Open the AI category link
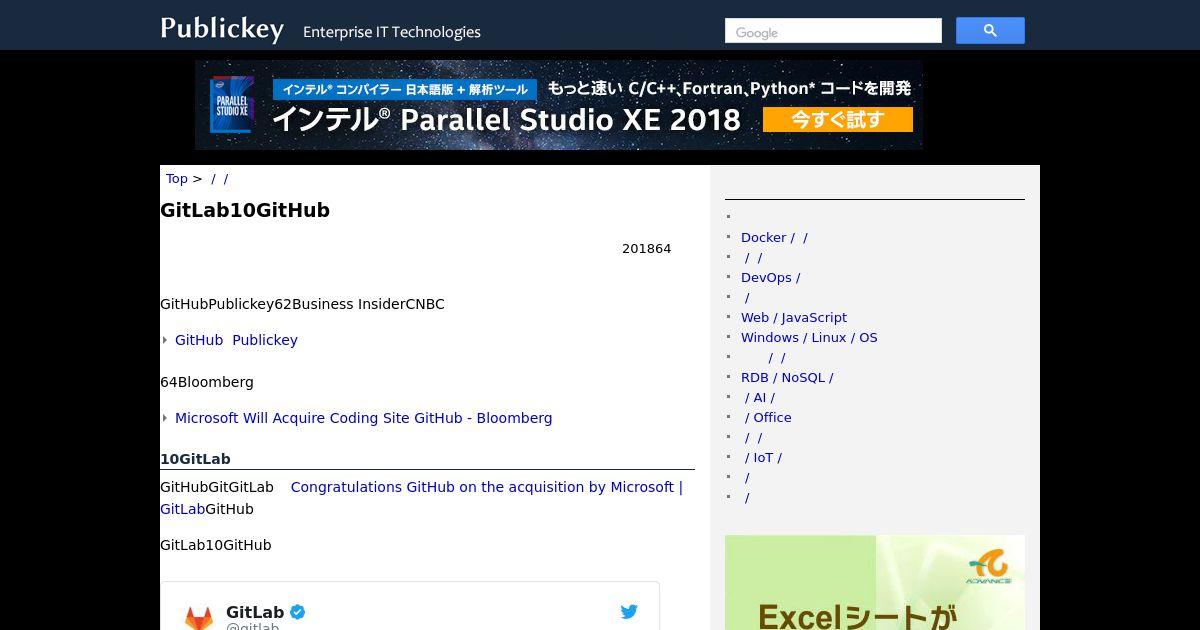 [x=760, y=397]
